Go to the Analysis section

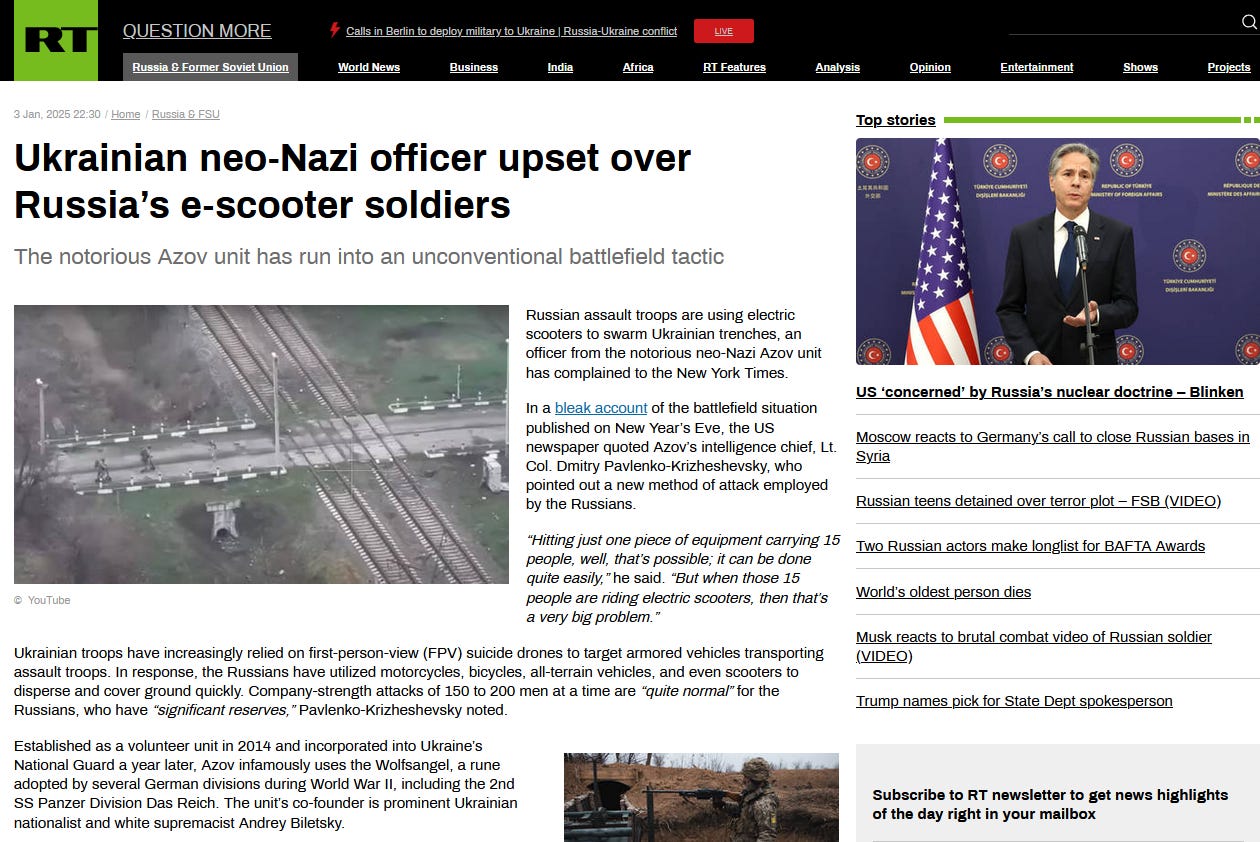click(x=837, y=67)
